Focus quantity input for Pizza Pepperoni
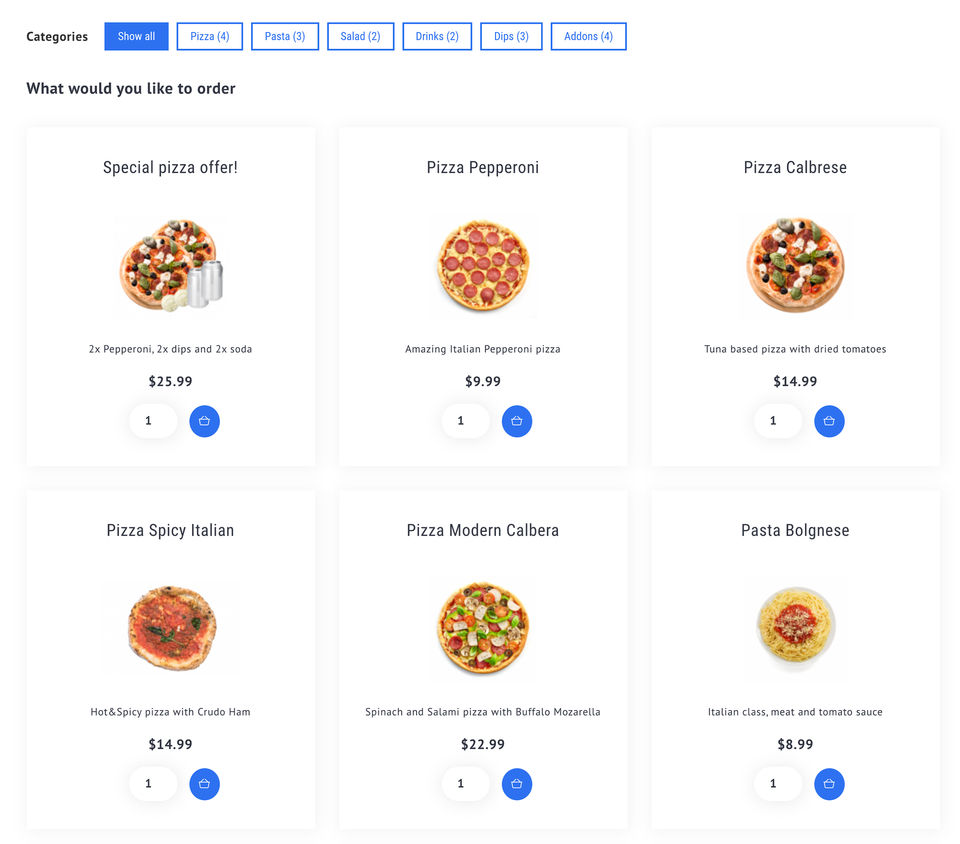This screenshot has height=844, width=960. coord(465,421)
